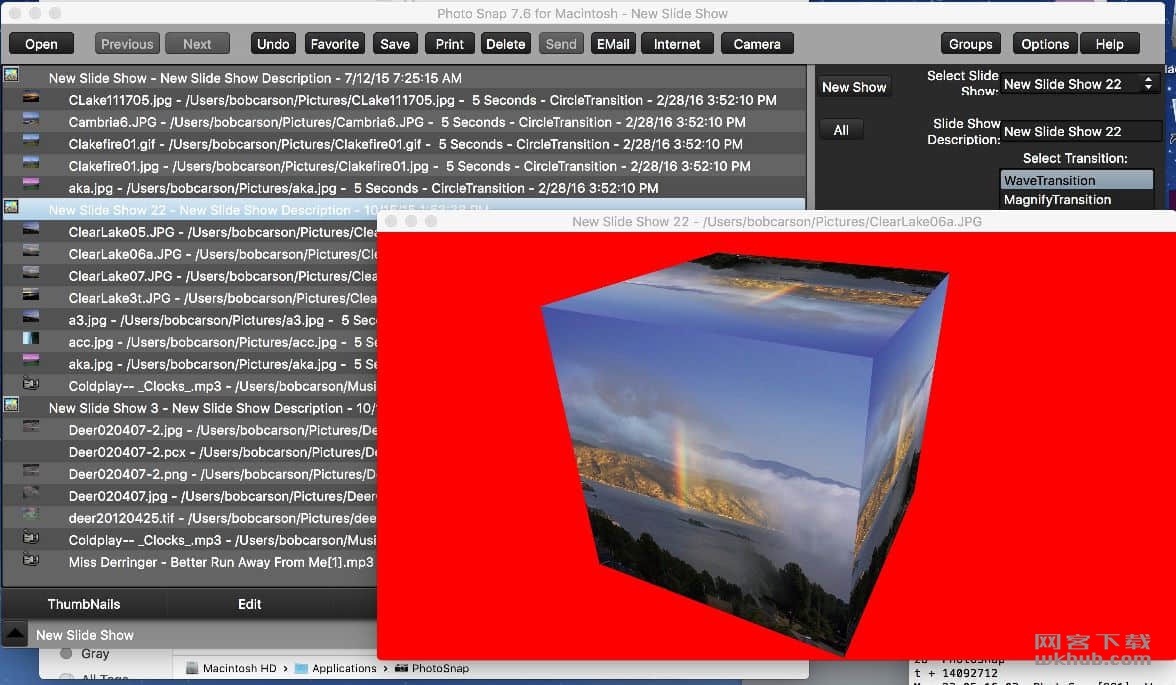1176x685 pixels.
Task: Save the slide show
Action: pos(394,44)
